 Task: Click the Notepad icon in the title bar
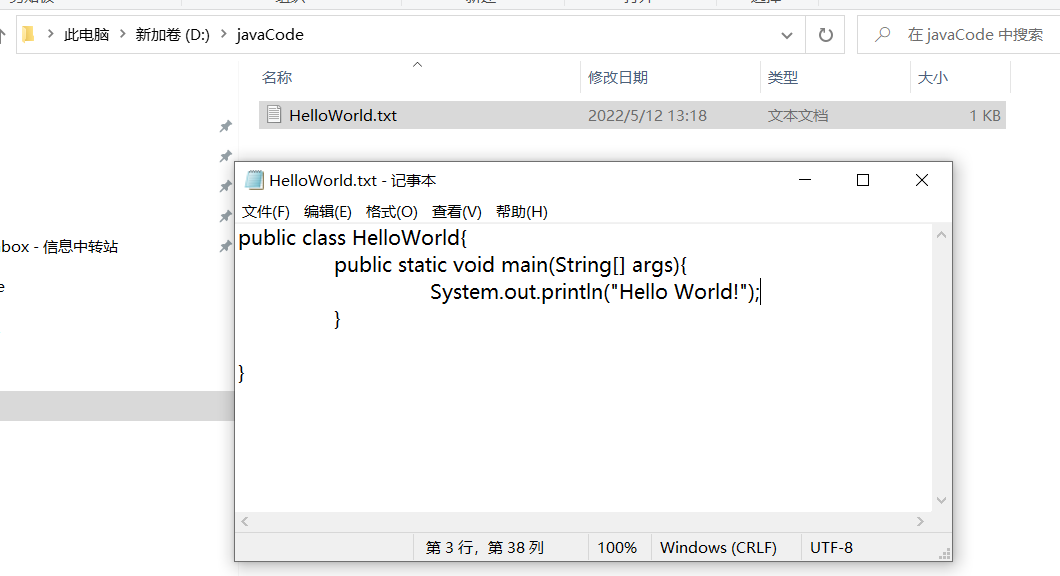coord(254,180)
